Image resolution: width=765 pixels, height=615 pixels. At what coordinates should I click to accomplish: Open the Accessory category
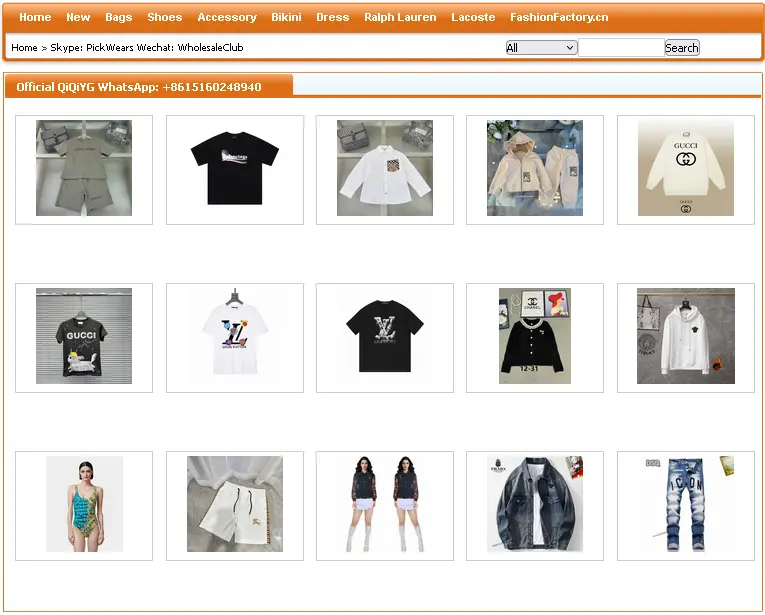tap(227, 17)
